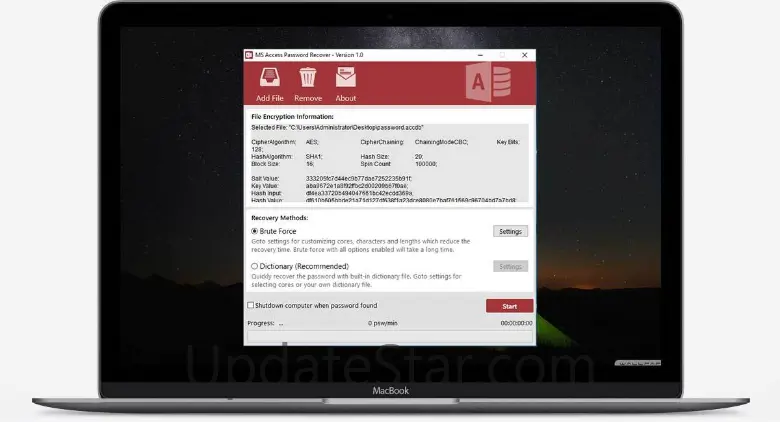
Task: Close the MS Access Password Recover window
Action: pyautogui.click(x=524, y=55)
